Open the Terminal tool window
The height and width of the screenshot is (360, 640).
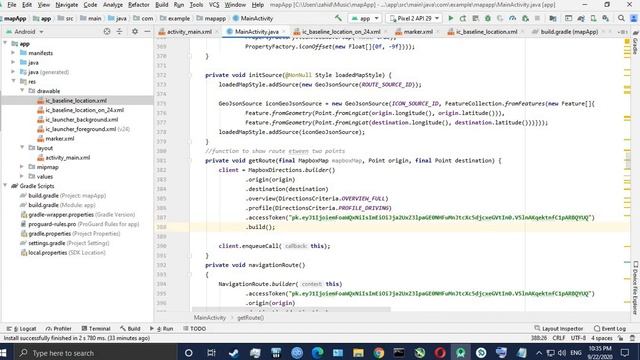96,329
